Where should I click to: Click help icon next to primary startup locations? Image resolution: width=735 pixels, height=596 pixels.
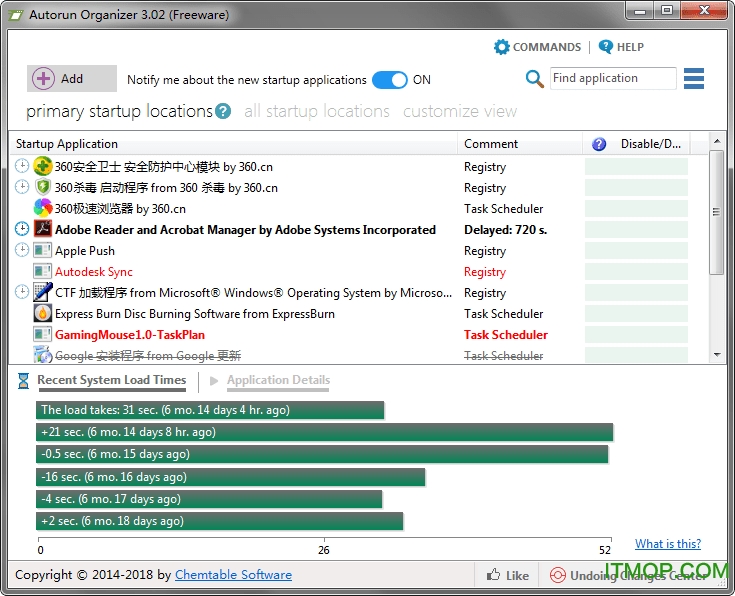click(223, 111)
